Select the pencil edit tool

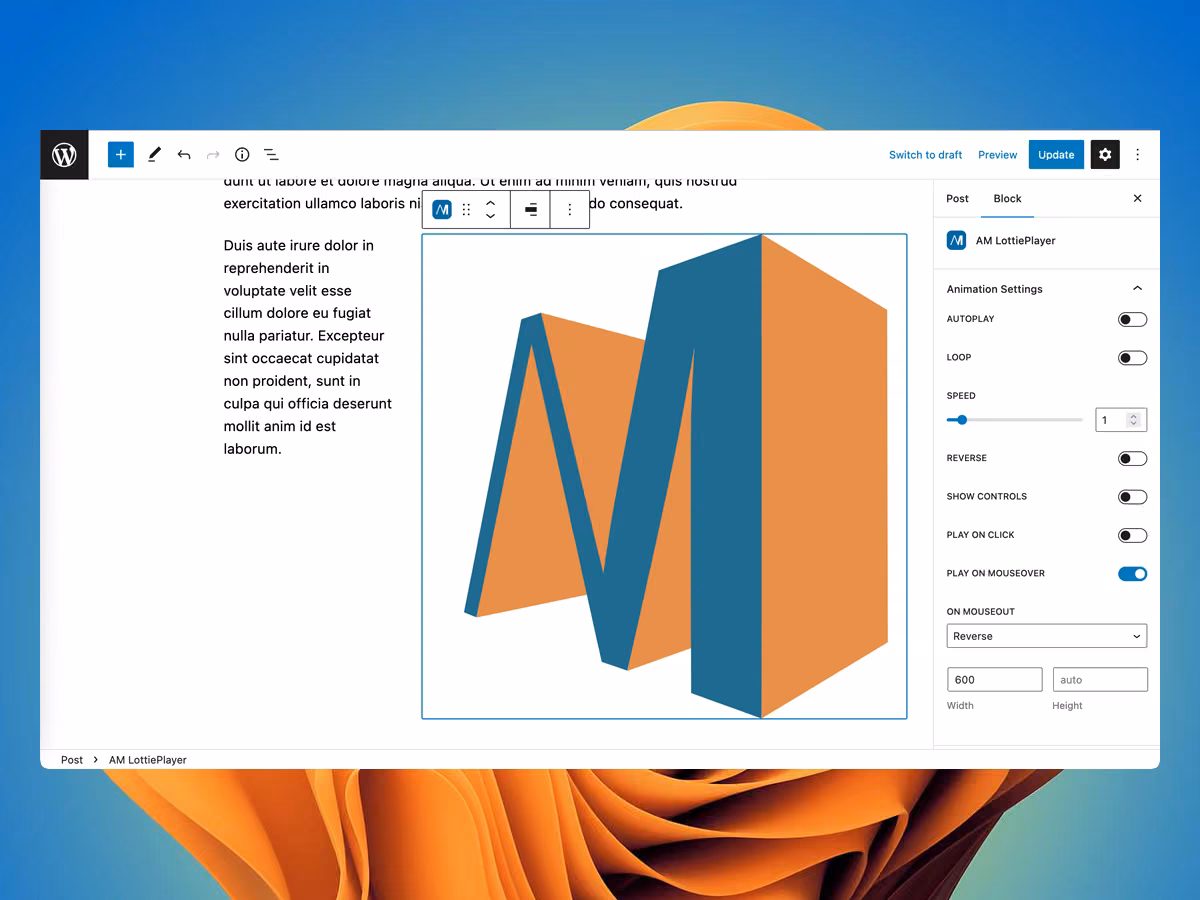[x=154, y=155]
